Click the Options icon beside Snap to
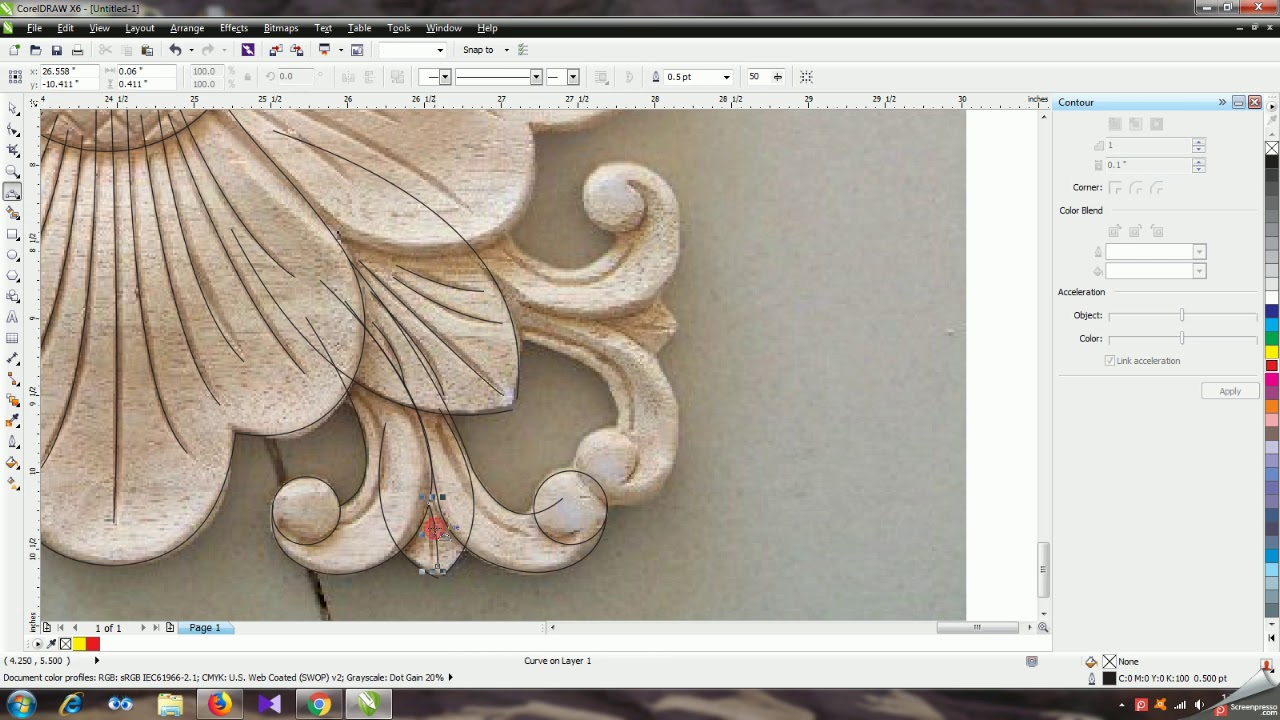This screenshot has height=720, width=1280. coord(522,50)
